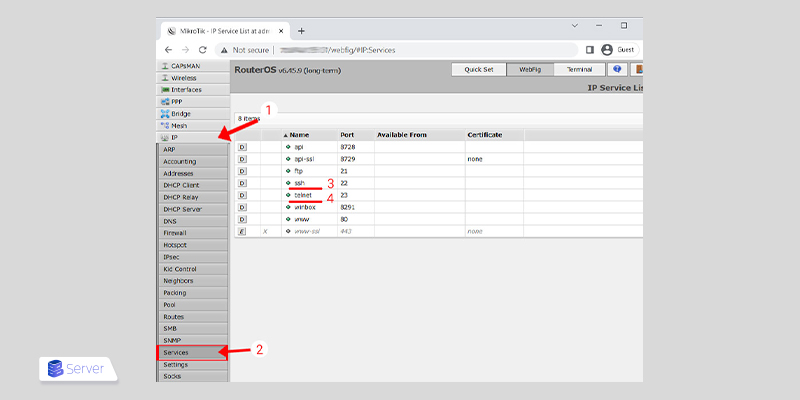Sort by Name column header

(309, 135)
